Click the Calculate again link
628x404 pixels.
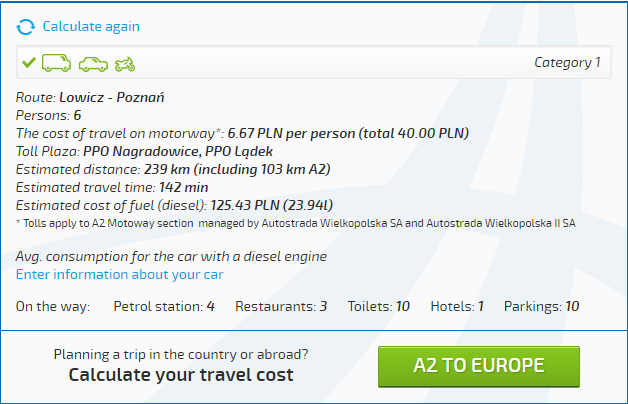tap(91, 27)
